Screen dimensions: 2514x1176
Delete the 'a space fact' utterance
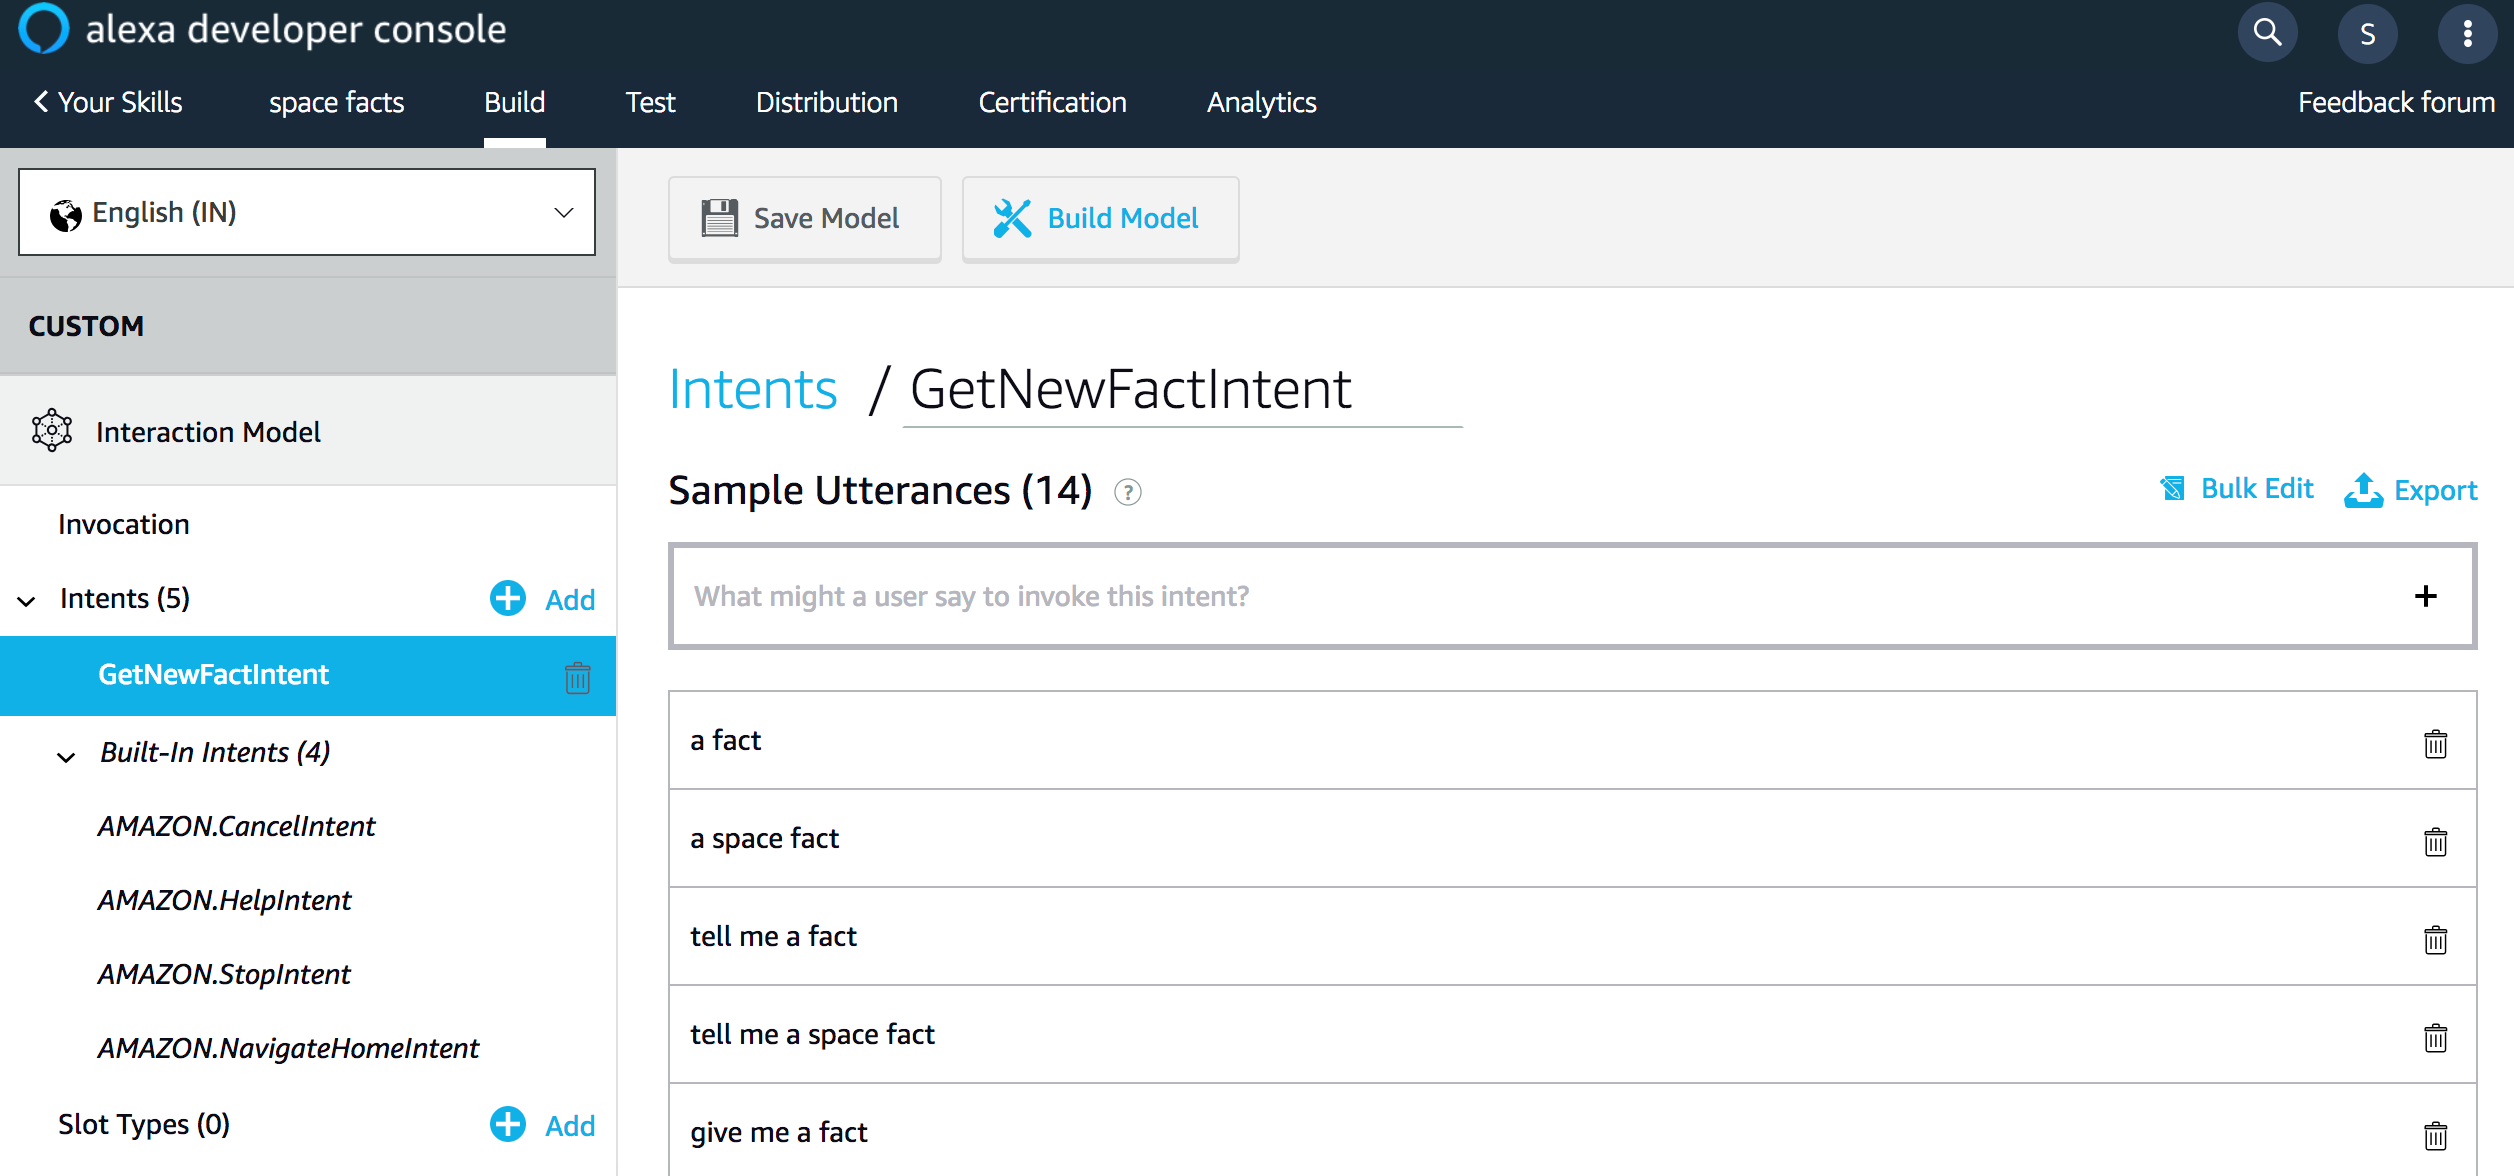click(2436, 841)
